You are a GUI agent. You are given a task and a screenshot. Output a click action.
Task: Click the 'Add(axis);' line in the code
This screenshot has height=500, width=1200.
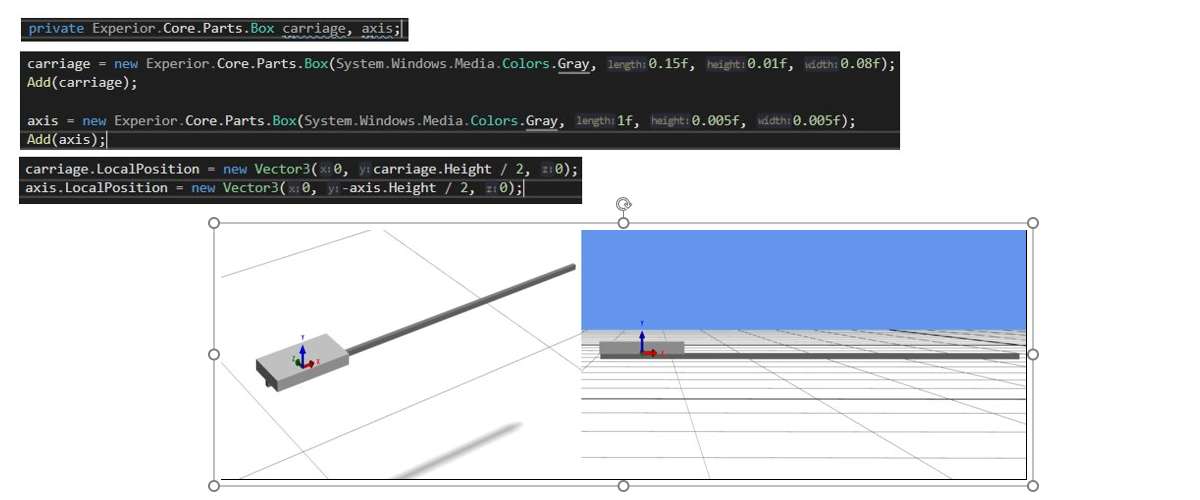66,139
